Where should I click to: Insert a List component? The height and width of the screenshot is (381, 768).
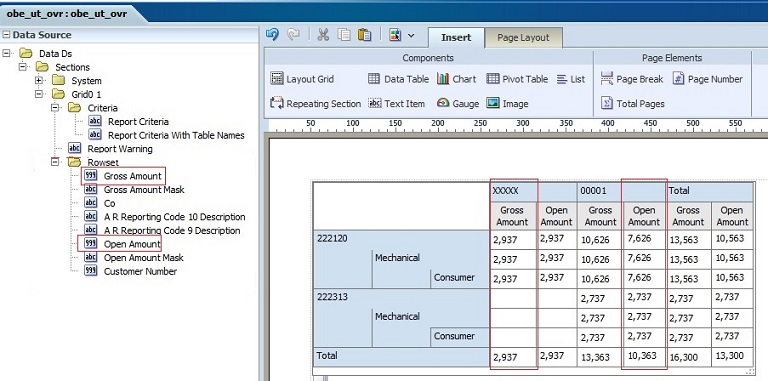[571, 79]
